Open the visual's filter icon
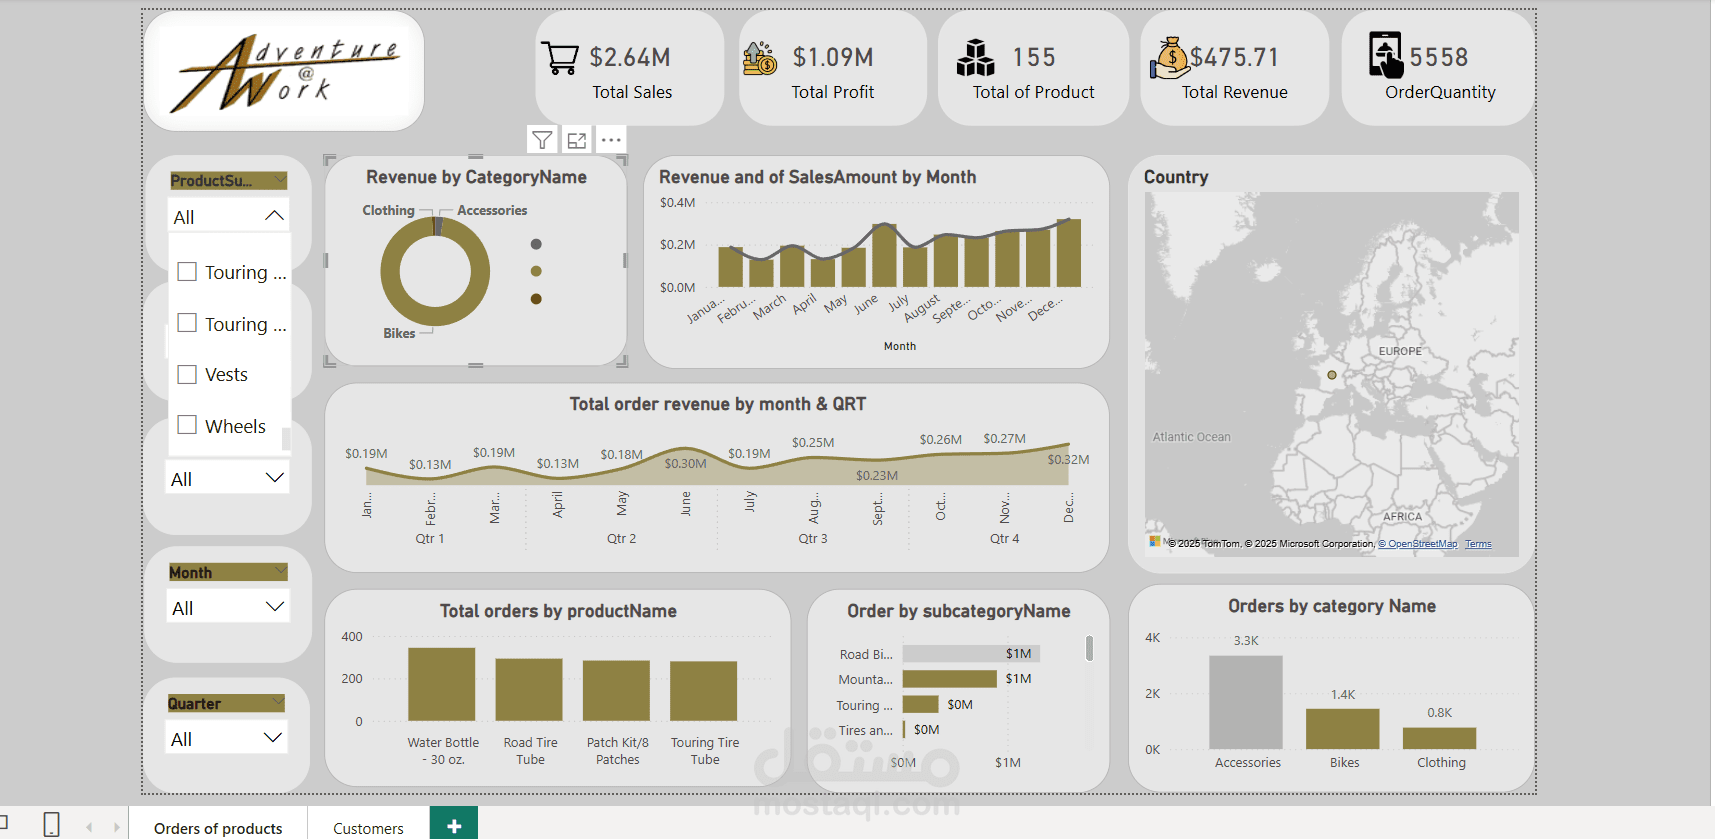This screenshot has height=839, width=1715. [542, 140]
